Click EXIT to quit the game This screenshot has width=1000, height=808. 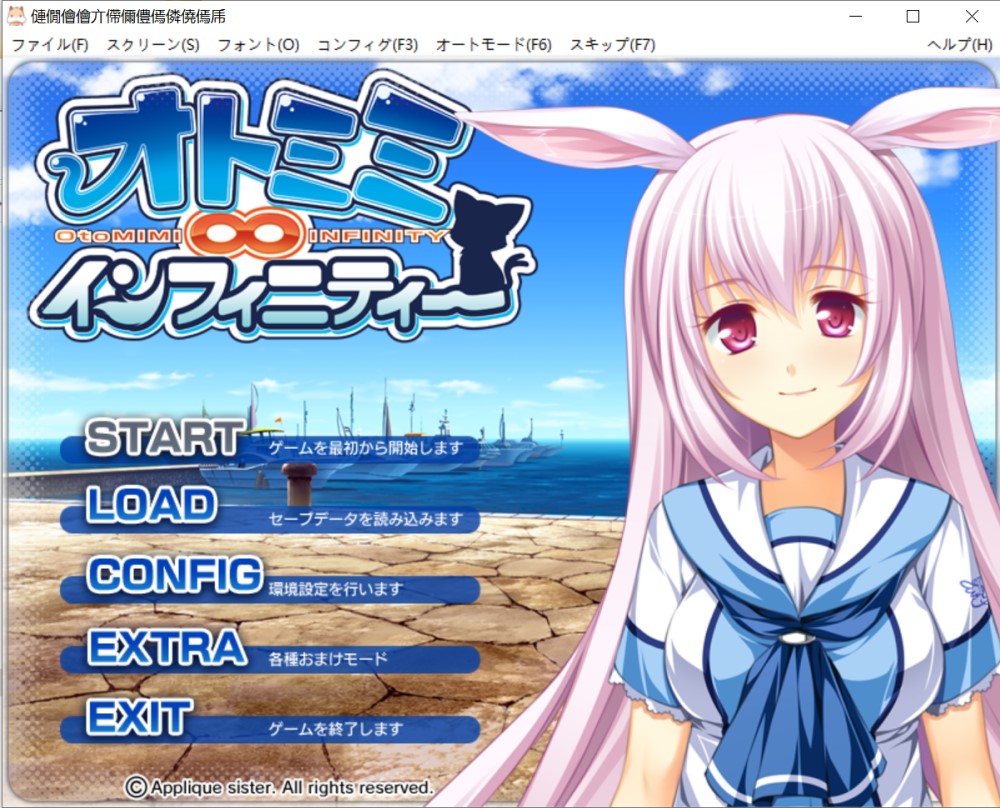(139, 717)
